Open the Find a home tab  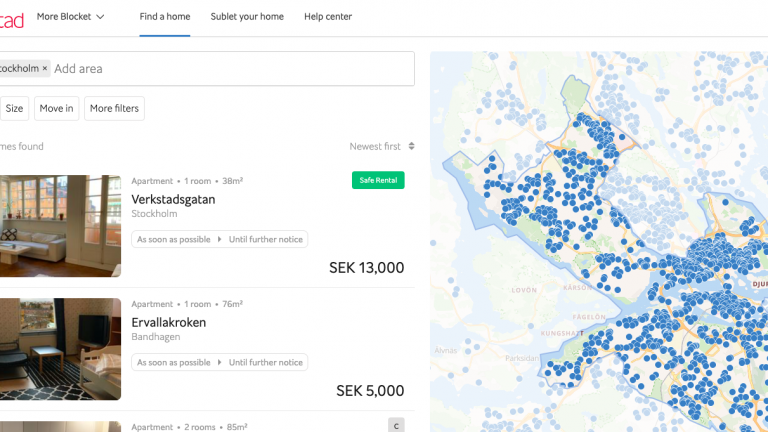coord(165,17)
